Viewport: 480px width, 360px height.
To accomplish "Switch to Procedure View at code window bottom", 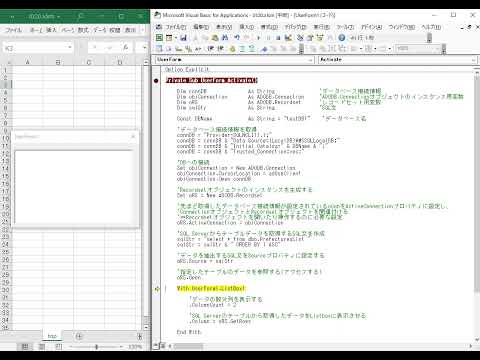I will (x=155, y=346).
